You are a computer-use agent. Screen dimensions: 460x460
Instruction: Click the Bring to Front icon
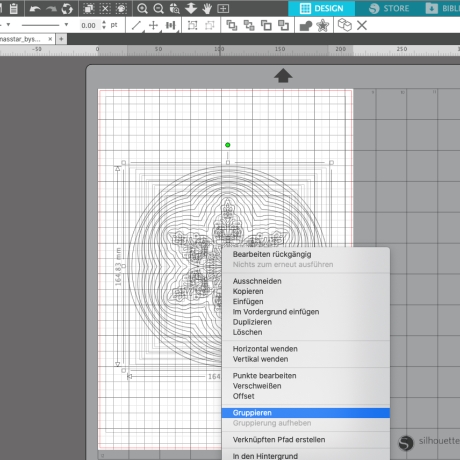point(232,25)
